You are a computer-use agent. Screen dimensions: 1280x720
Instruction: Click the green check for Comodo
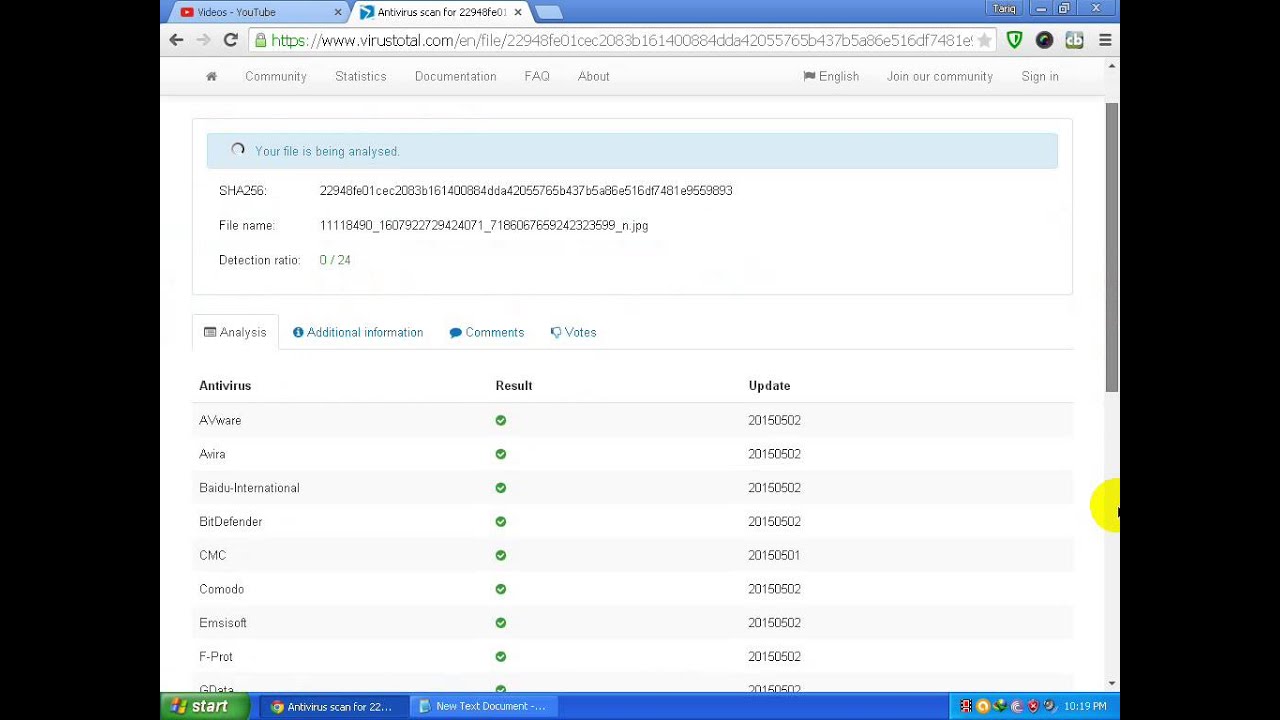pyautogui.click(x=501, y=589)
